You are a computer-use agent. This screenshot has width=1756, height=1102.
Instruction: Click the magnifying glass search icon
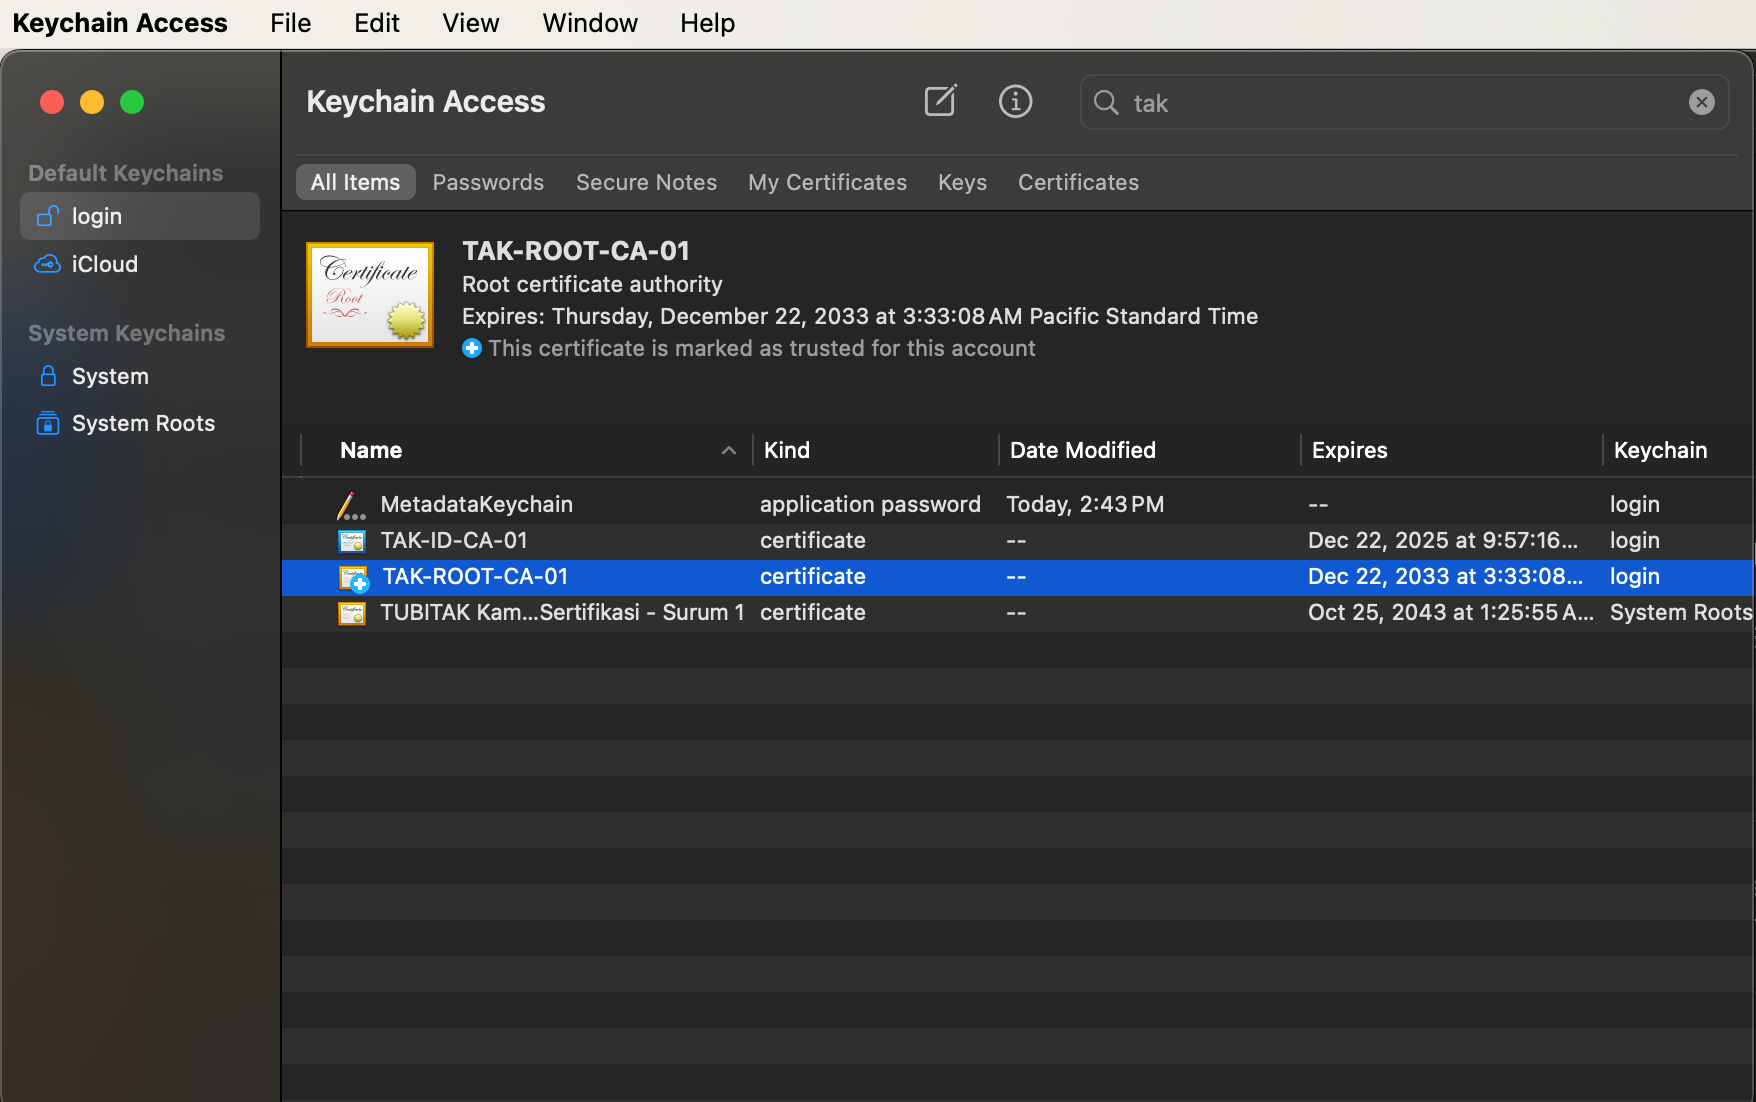tap(1105, 102)
